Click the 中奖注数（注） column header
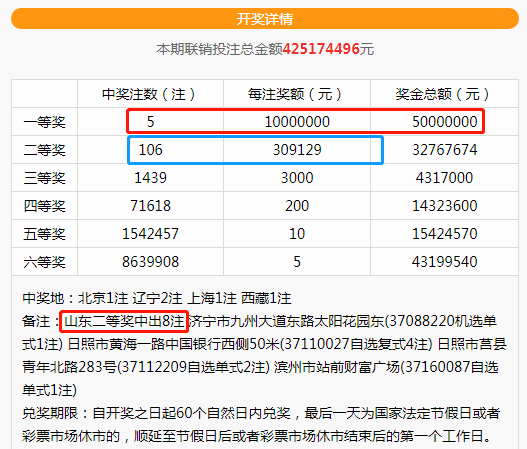This screenshot has height=449, width=527. point(150,94)
